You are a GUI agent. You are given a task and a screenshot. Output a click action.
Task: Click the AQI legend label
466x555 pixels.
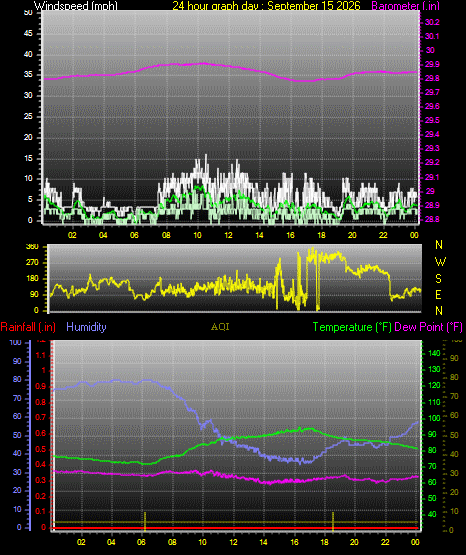coord(220,327)
